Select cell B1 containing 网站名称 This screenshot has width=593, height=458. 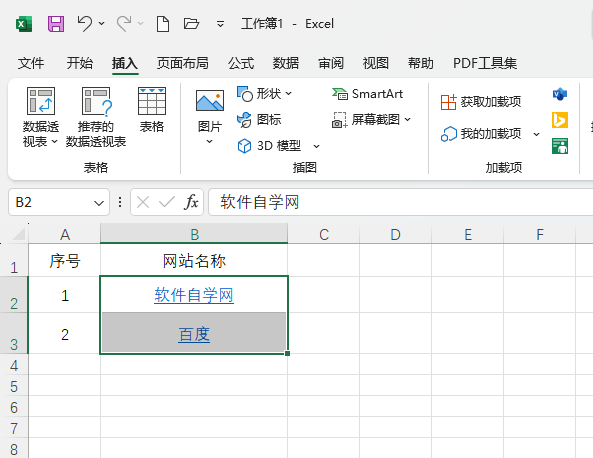pos(194,260)
